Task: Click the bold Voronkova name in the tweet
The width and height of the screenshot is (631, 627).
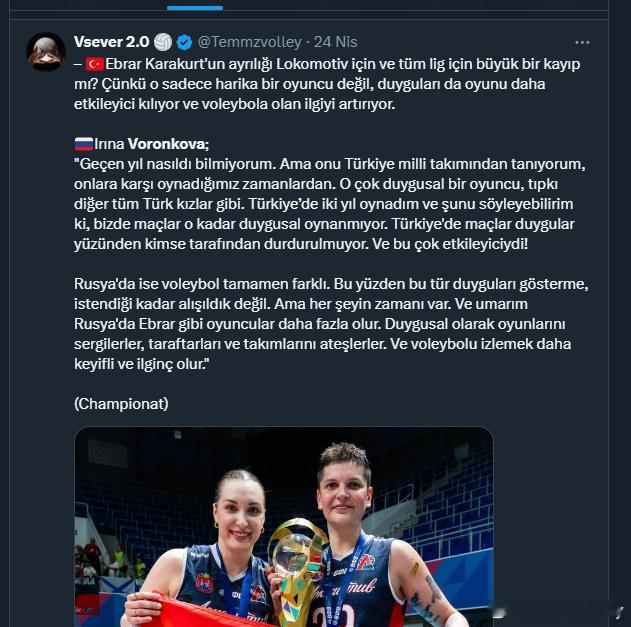Action: [x=168, y=144]
